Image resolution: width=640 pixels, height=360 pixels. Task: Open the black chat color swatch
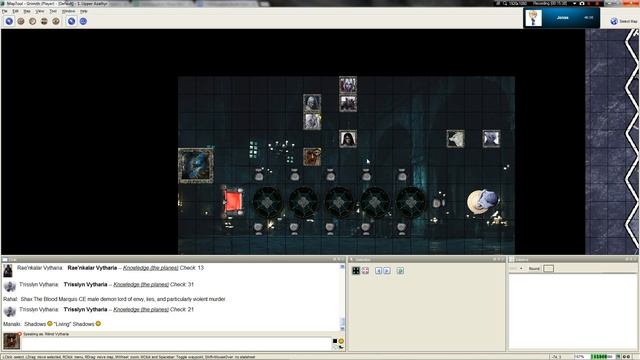click(x=335, y=341)
